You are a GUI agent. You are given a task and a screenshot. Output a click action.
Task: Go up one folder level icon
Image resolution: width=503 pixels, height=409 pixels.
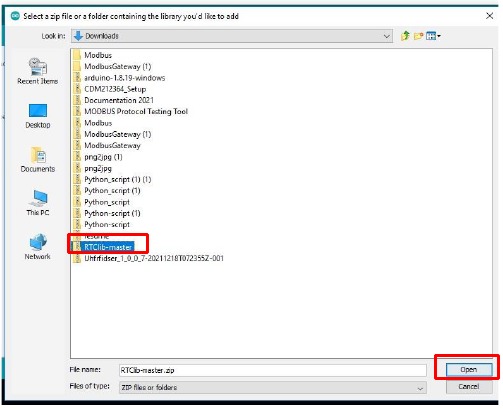(x=405, y=36)
